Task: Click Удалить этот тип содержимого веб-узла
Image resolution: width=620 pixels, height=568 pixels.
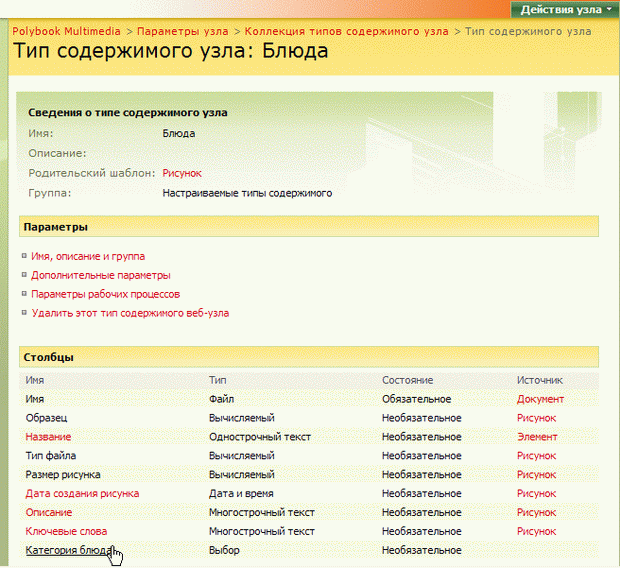Action: pyautogui.click(x=130, y=313)
